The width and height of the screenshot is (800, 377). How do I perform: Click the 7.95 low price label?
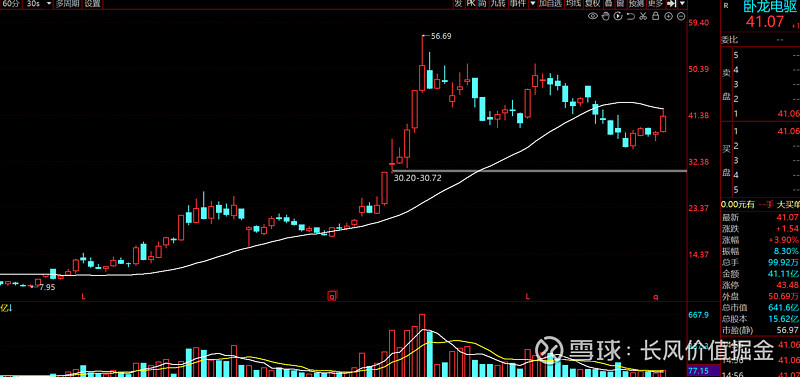[x=47, y=287]
